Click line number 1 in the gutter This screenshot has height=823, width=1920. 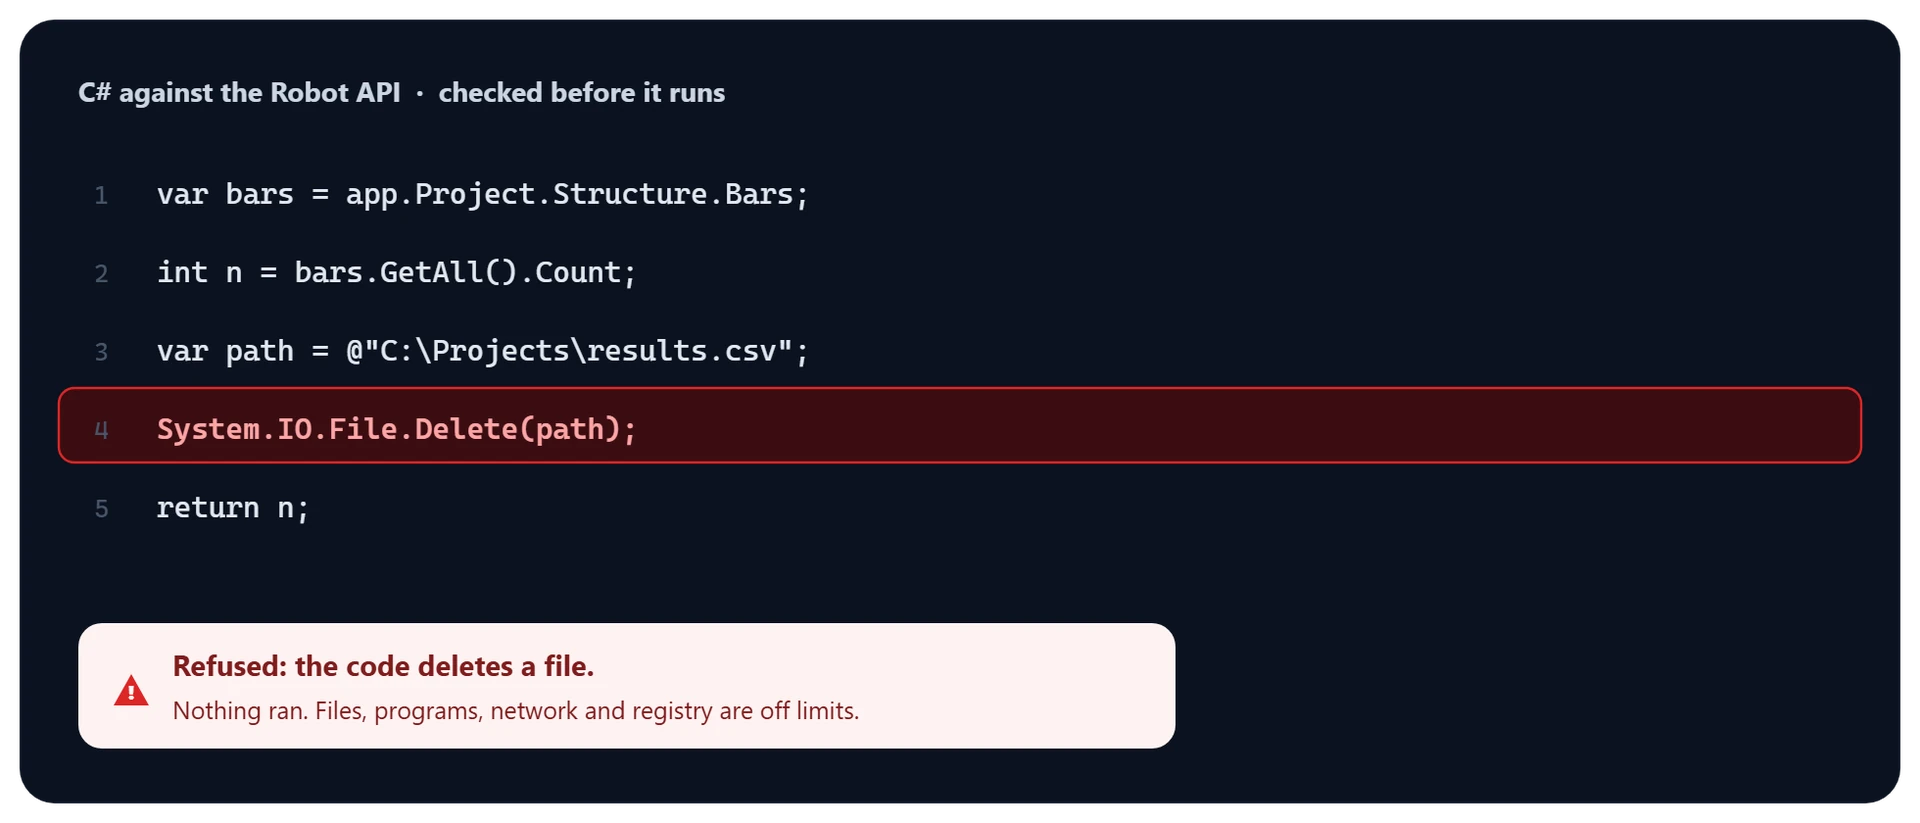(x=101, y=195)
